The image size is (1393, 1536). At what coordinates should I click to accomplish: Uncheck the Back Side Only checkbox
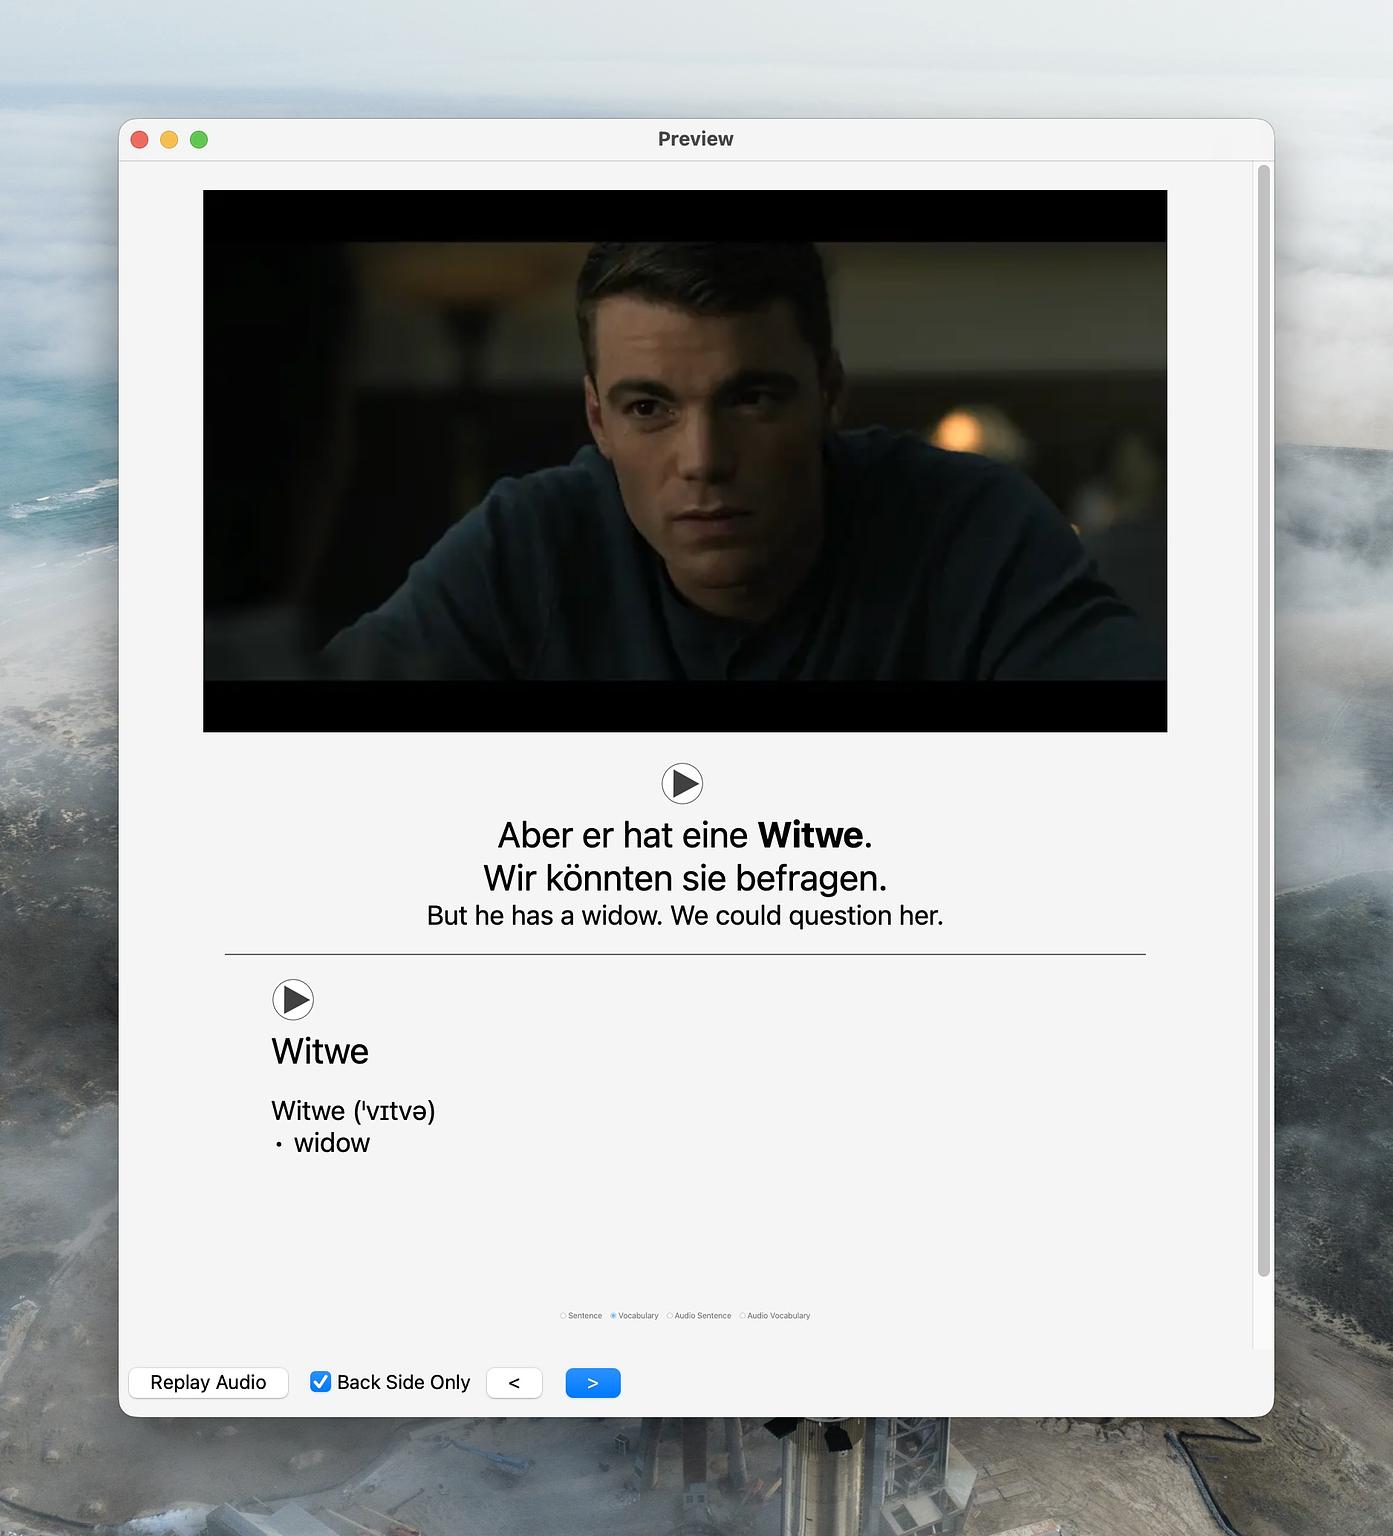(321, 1382)
